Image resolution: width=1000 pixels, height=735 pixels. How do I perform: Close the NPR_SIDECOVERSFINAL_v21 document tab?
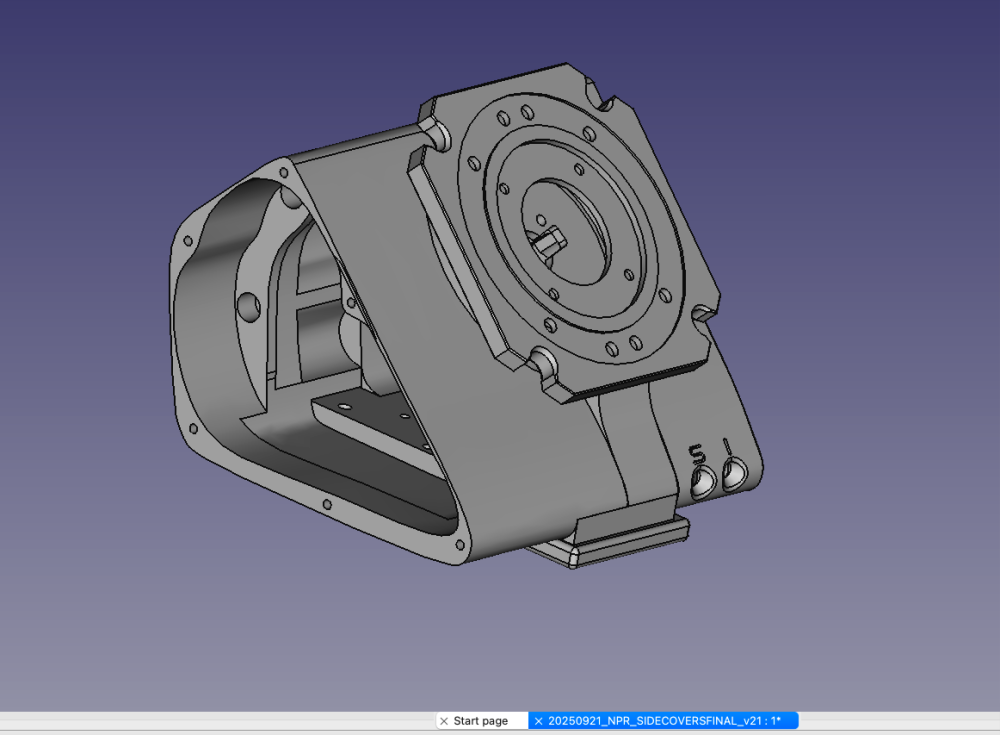(538, 721)
